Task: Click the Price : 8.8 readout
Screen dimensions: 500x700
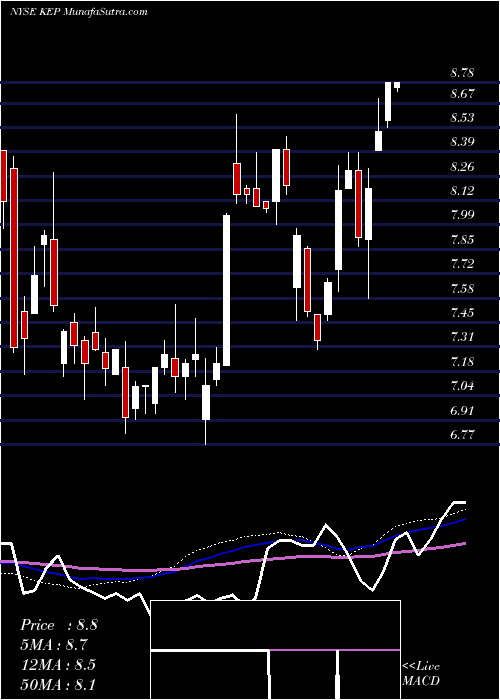Action: click(x=58, y=625)
